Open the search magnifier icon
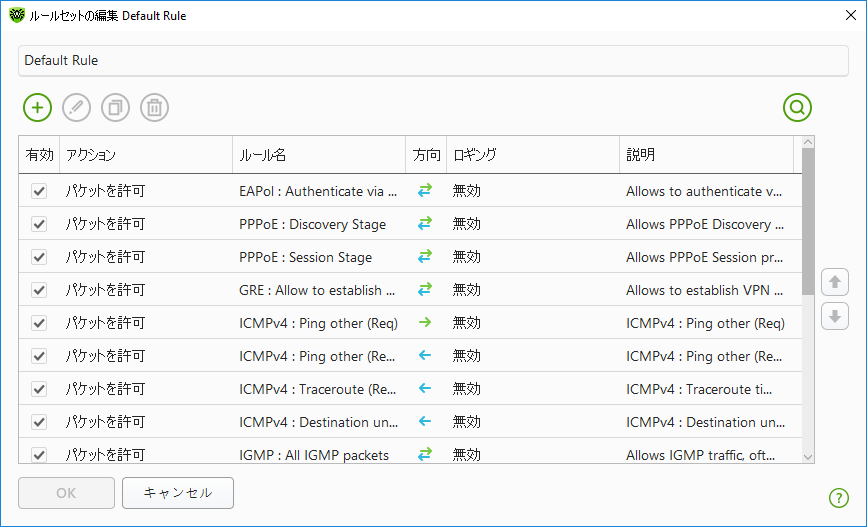Image resolution: width=867 pixels, height=527 pixels. (x=797, y=107)
